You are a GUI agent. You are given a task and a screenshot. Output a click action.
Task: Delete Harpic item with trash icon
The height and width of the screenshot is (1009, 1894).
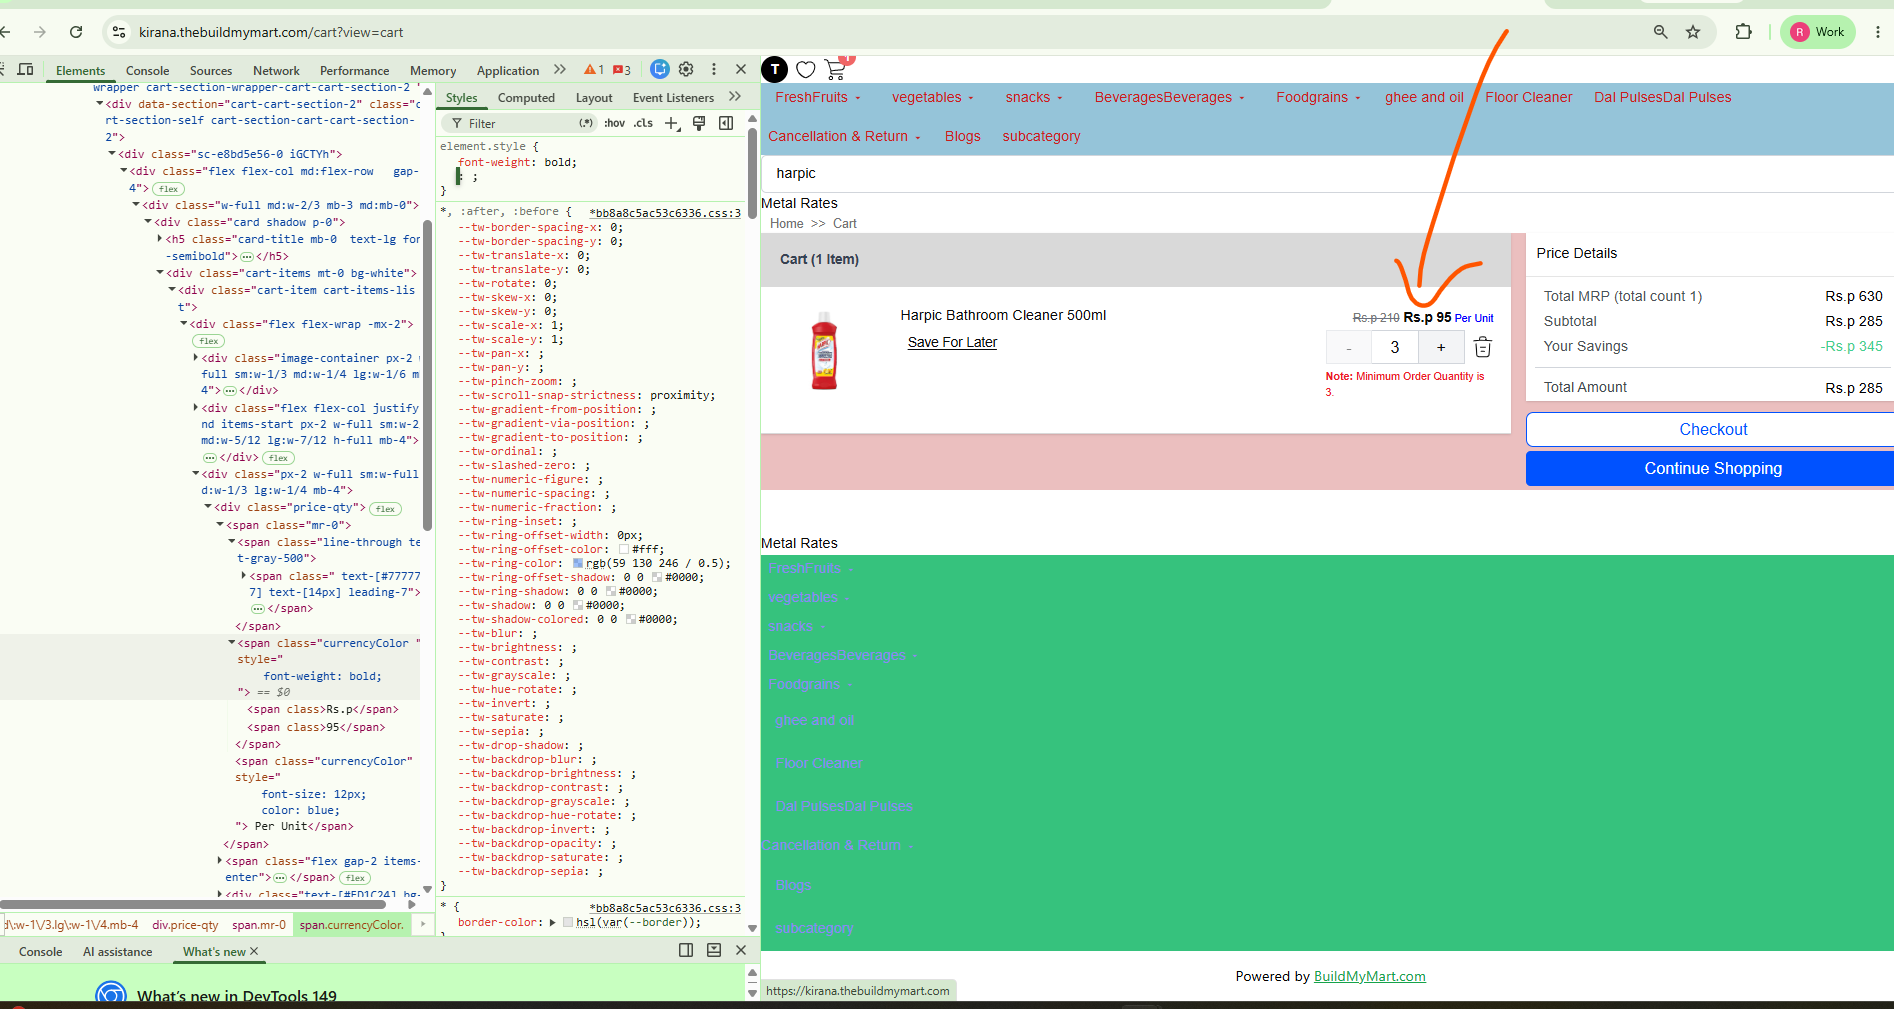[1483, 347]
